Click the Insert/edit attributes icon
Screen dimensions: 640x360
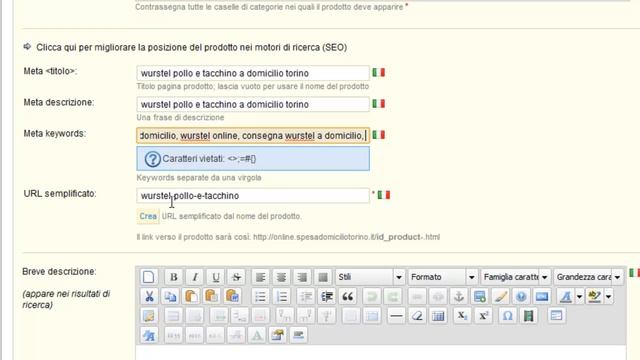point(278,335)
